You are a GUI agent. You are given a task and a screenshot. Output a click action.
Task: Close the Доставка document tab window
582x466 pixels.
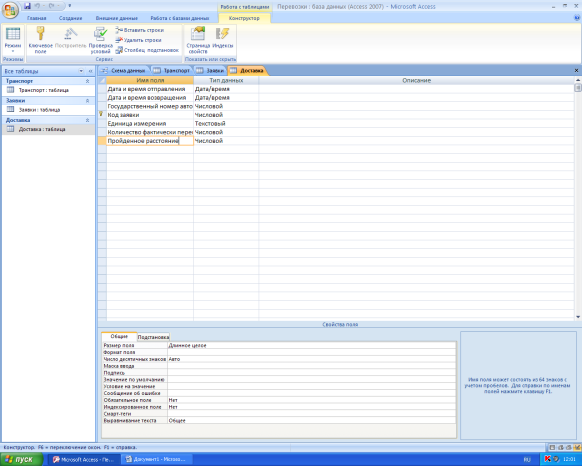(576, 70)
